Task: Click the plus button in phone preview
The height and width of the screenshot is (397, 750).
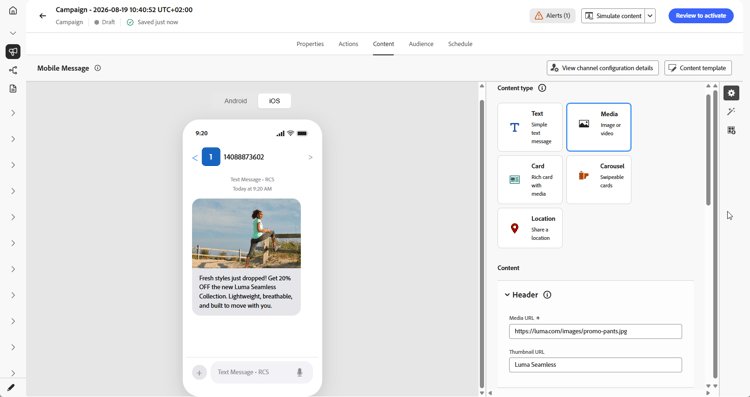Action: point(199,372)
